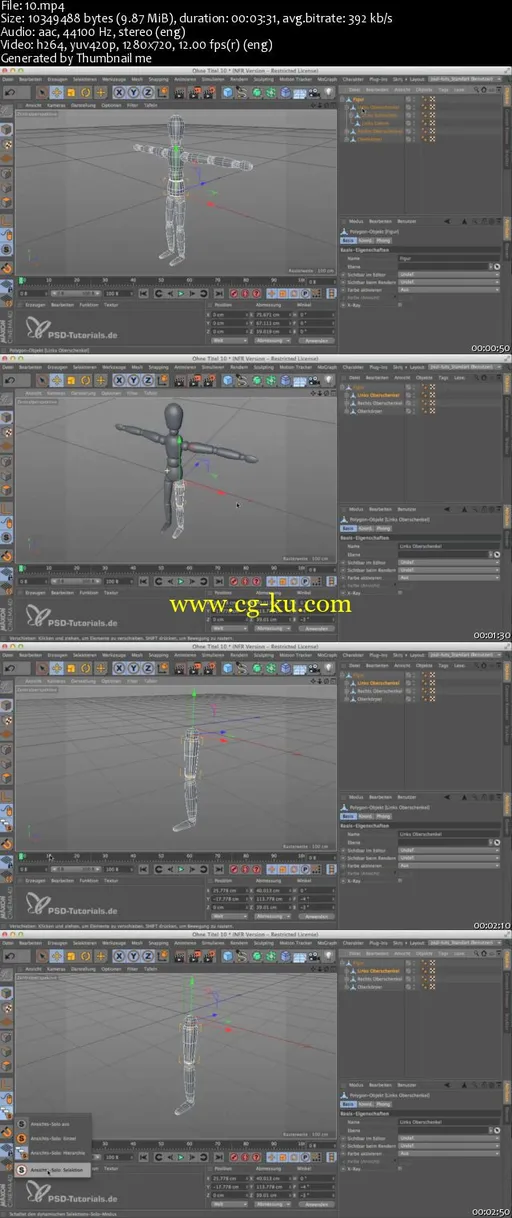
Task: Open the Textur material menu in the 00:02:10 frame
Action: 110,880
